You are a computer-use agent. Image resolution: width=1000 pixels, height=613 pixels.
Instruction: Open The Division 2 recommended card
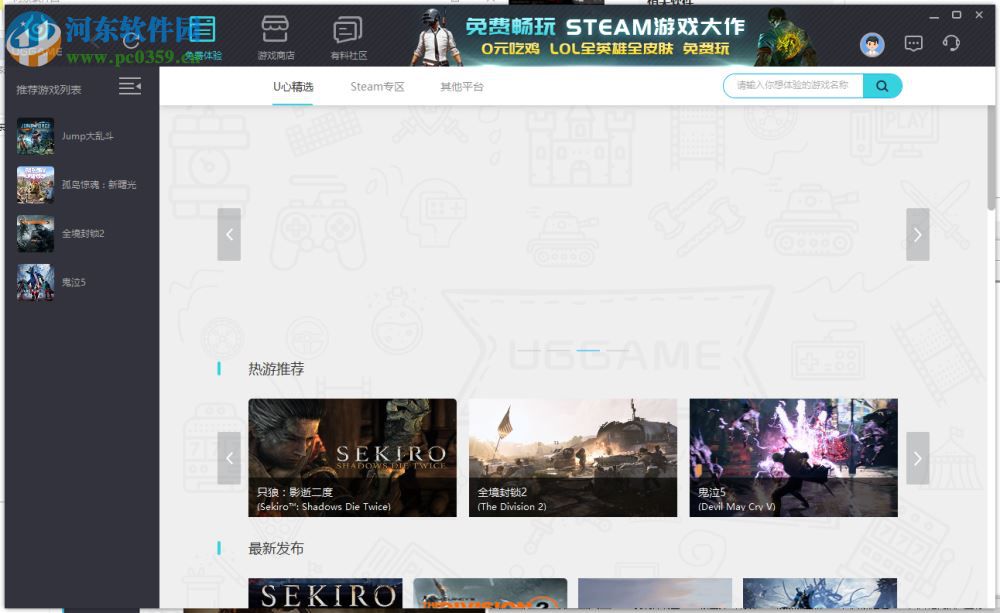pyautogui.click(x=573, y=457)
